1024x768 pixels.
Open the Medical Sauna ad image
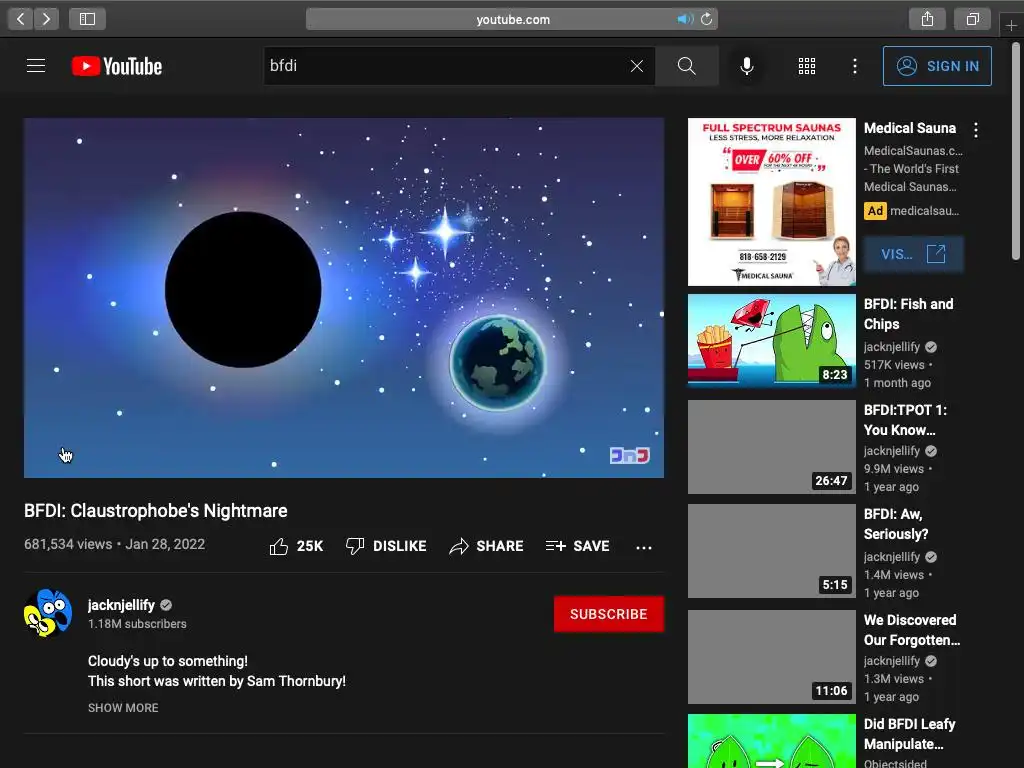[771, 202]
